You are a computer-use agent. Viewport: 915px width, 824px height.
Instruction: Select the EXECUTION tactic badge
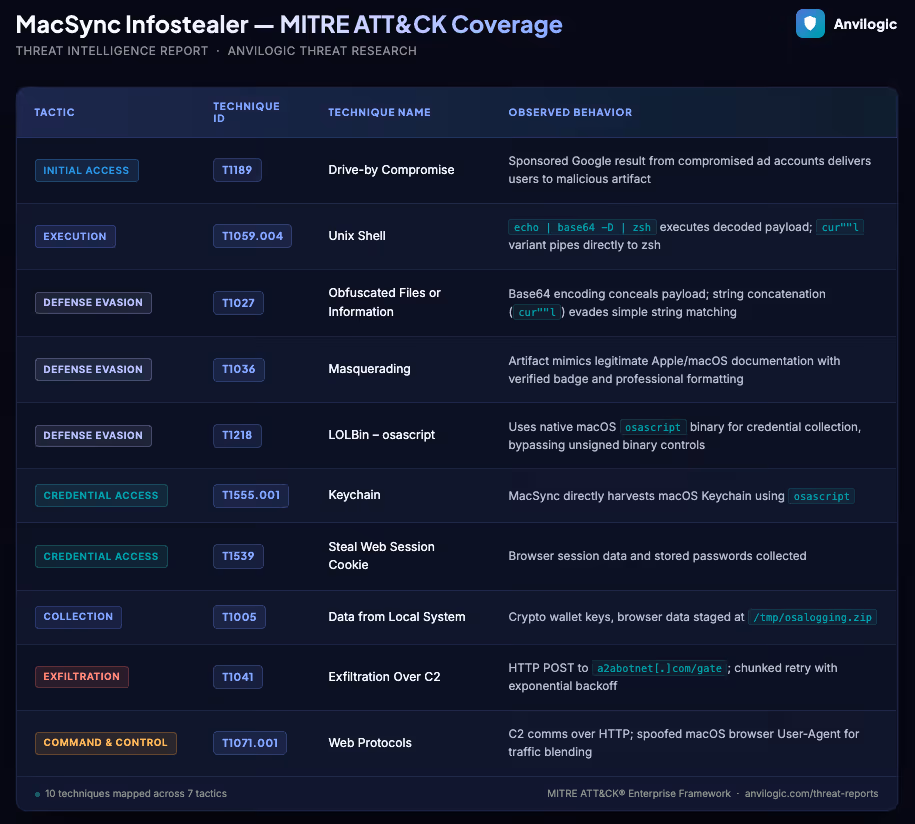pos(75,236)
